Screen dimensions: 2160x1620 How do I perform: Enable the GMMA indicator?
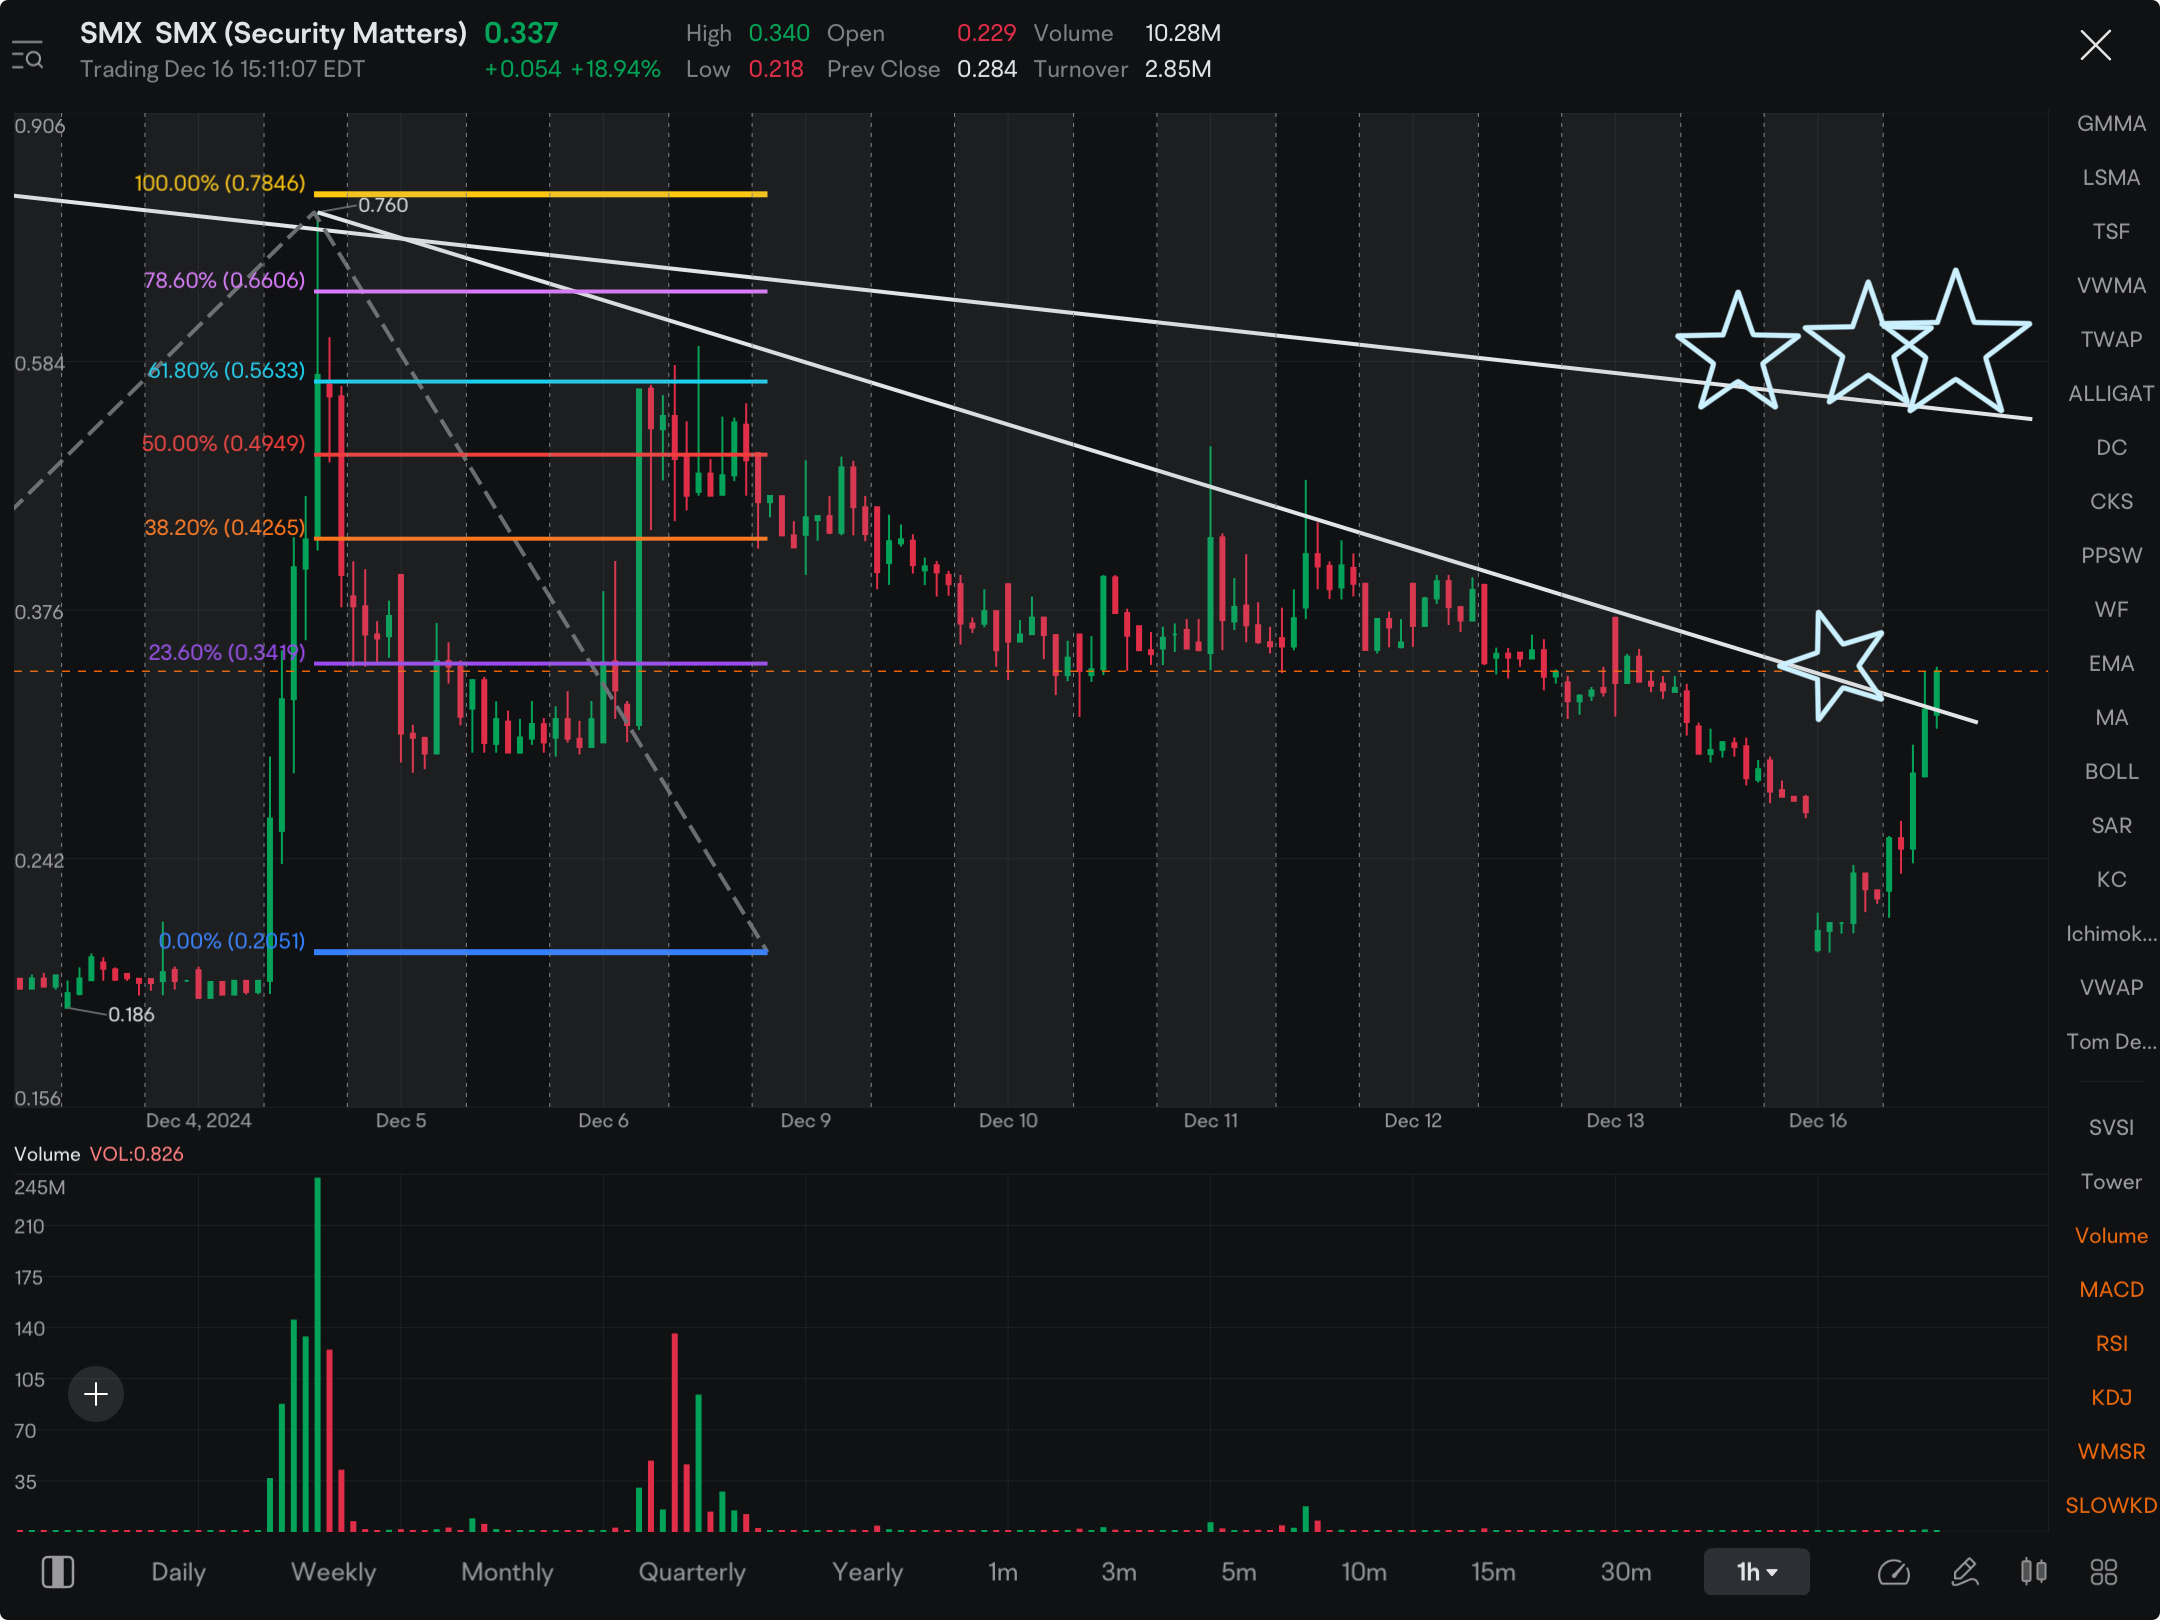(x=2111, y=124)
